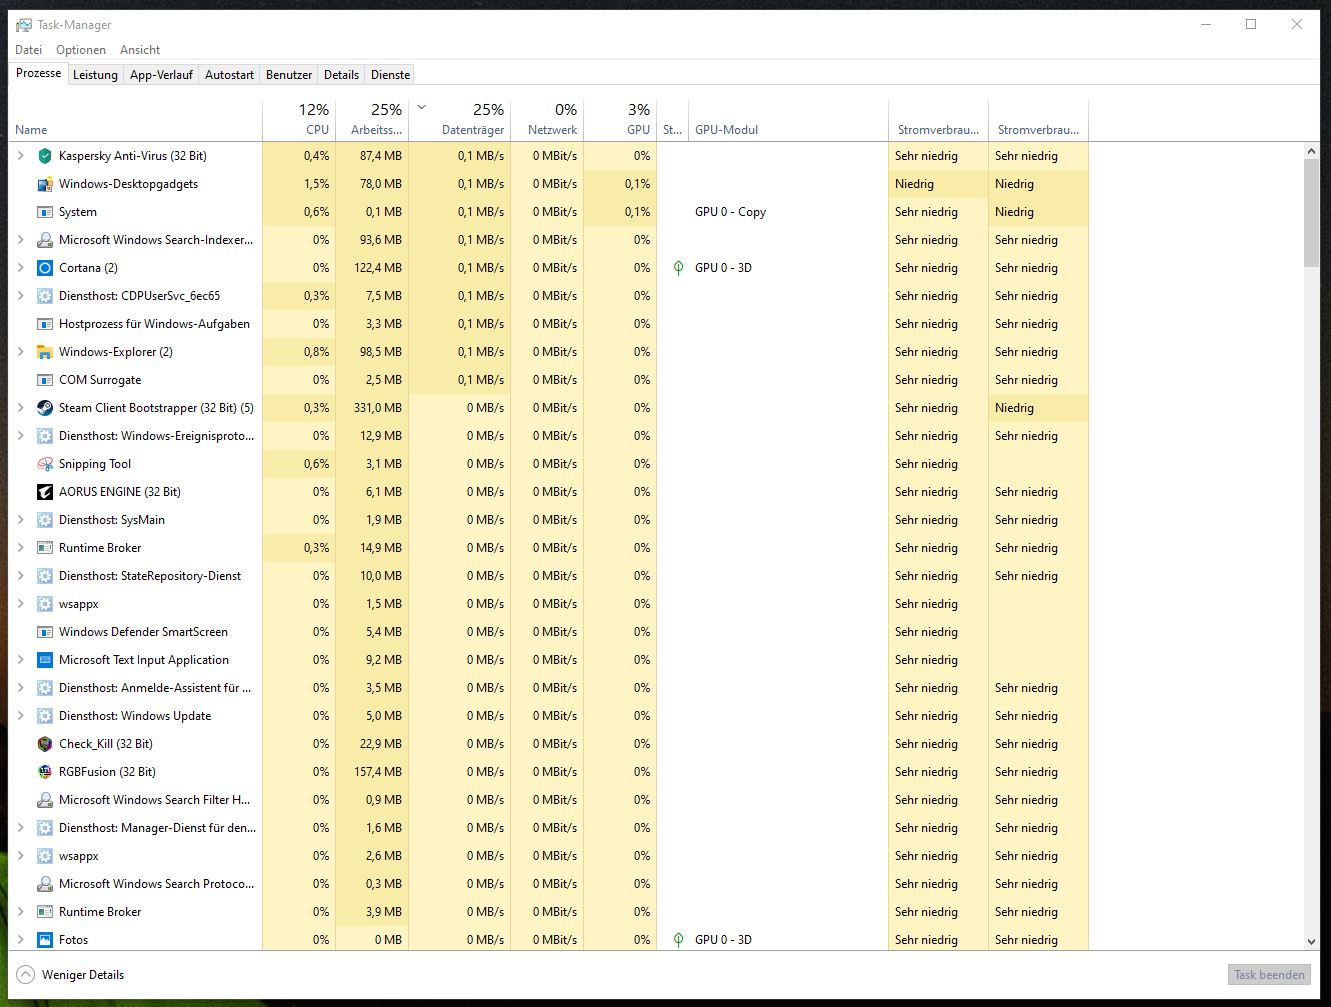1331x1007 pixels.
Task: Click the Windows-Explorer folder icon
Action: click(44, 352)
